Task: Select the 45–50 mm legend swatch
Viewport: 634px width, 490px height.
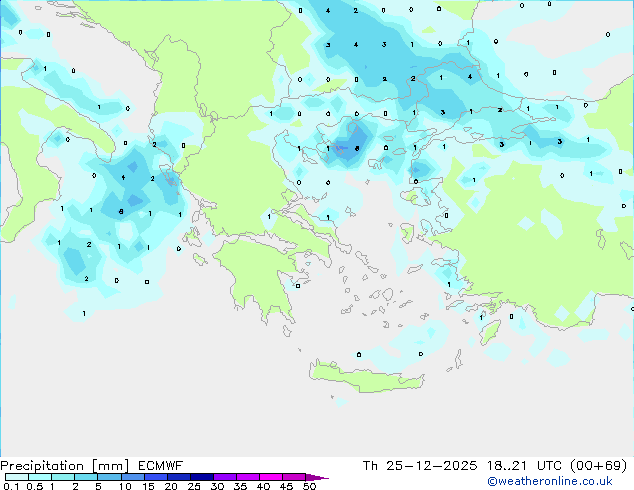Action: (x=294, y=477)
